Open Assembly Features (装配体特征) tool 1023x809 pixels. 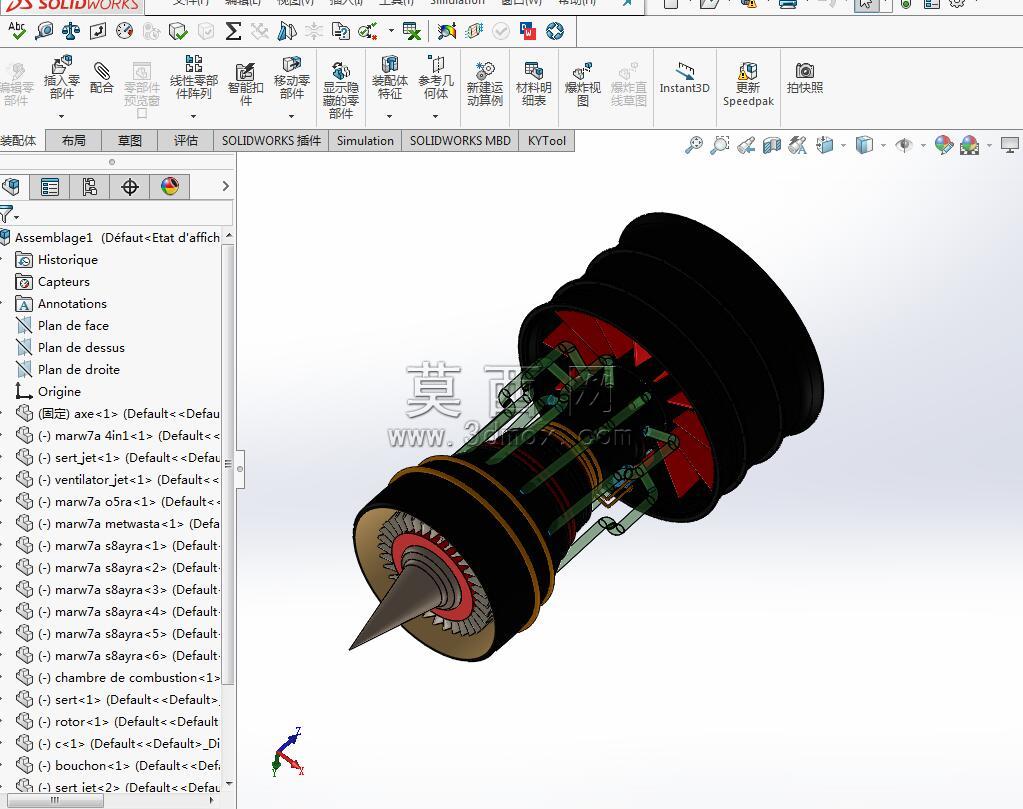tap(389, 78)
